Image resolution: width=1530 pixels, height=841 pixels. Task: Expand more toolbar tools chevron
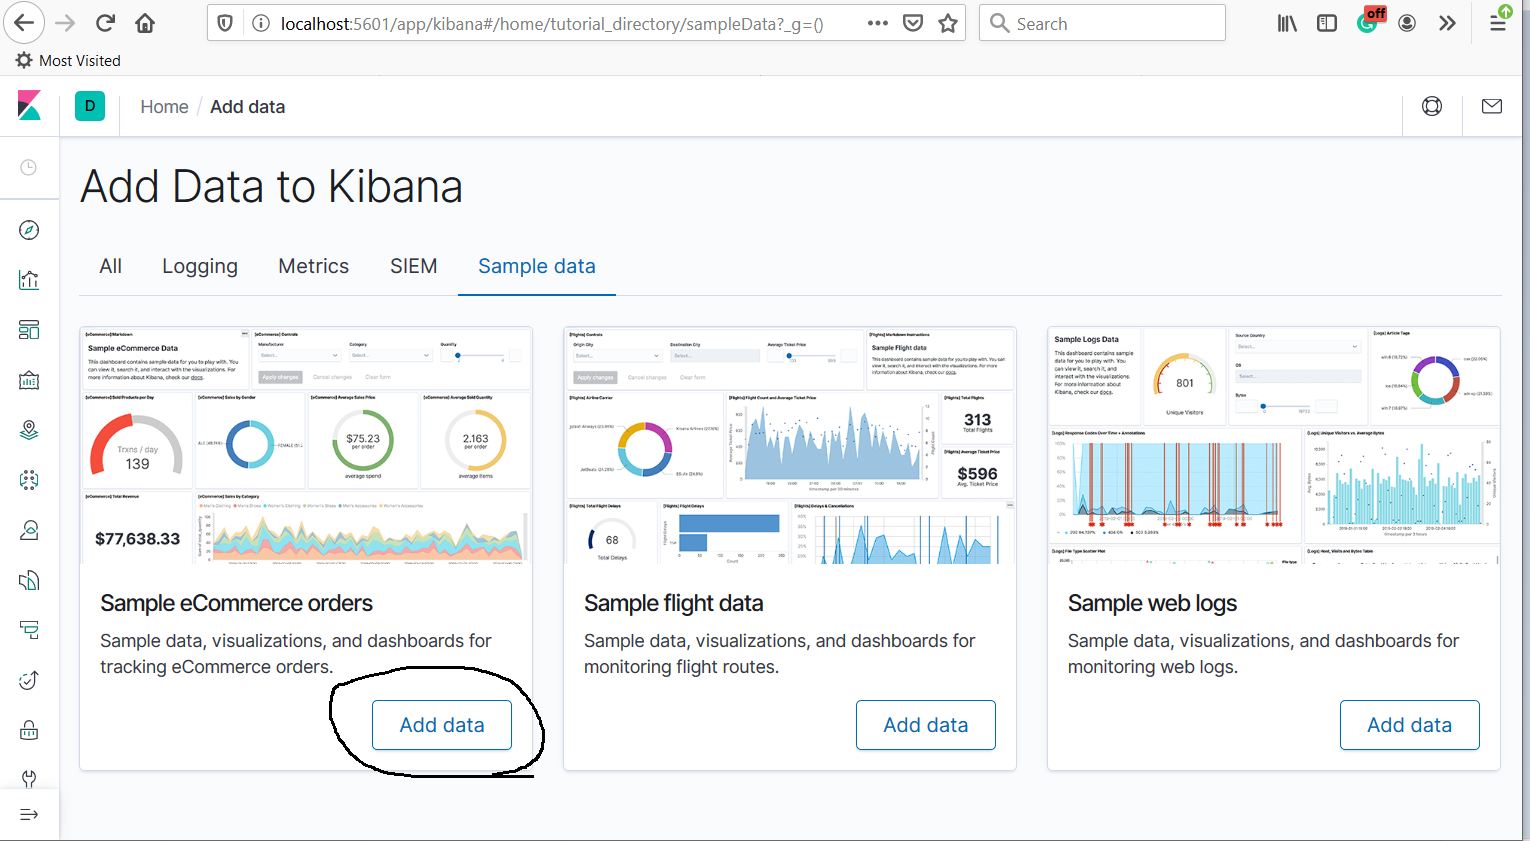pos(1447,23)
